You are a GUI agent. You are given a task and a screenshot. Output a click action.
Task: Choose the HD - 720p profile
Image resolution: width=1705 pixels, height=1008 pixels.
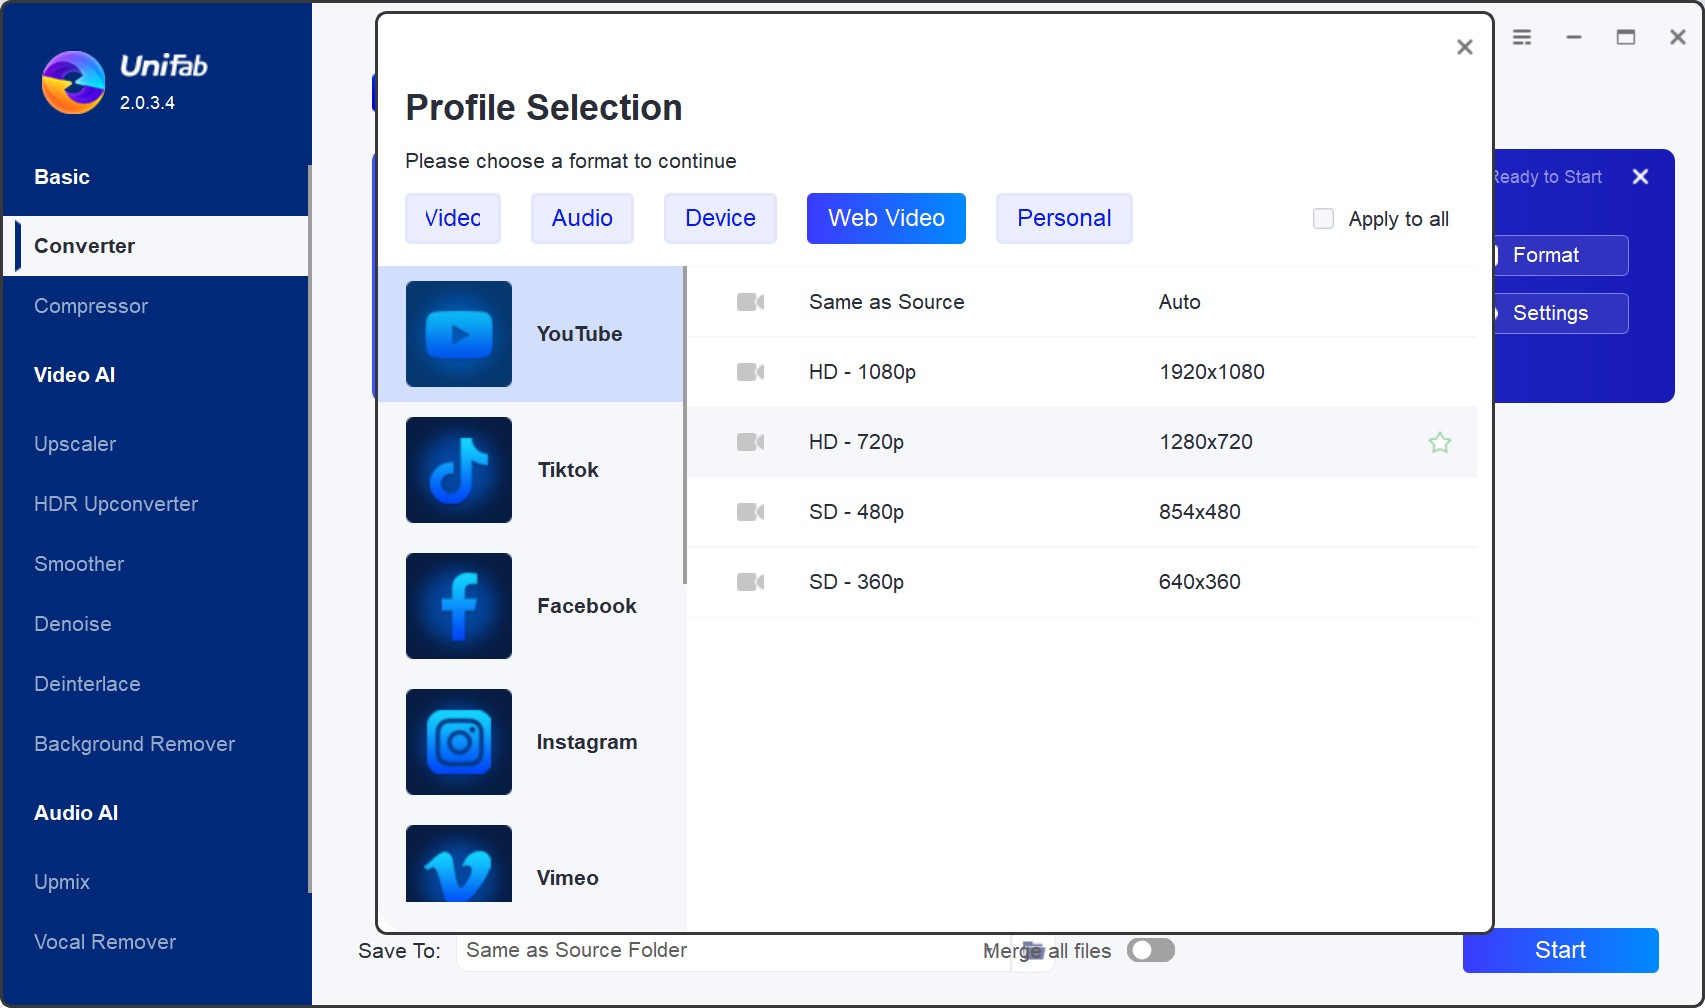pyautogui.click(x=1082, y=442)
